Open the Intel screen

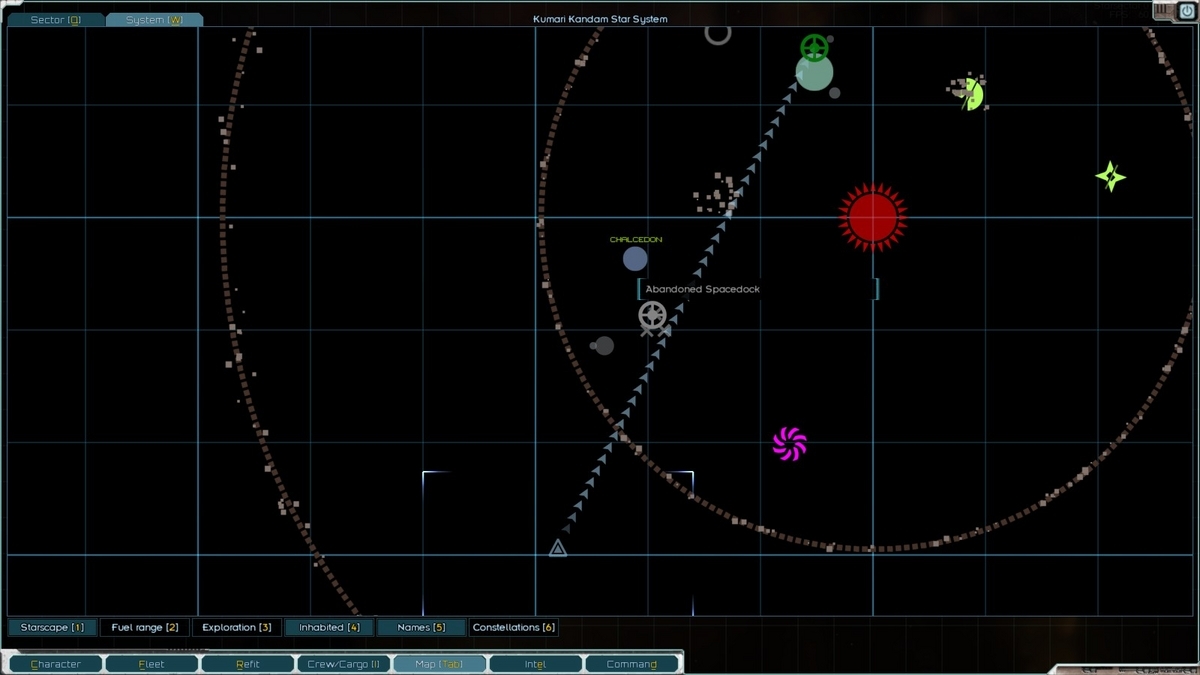(535, 664)
